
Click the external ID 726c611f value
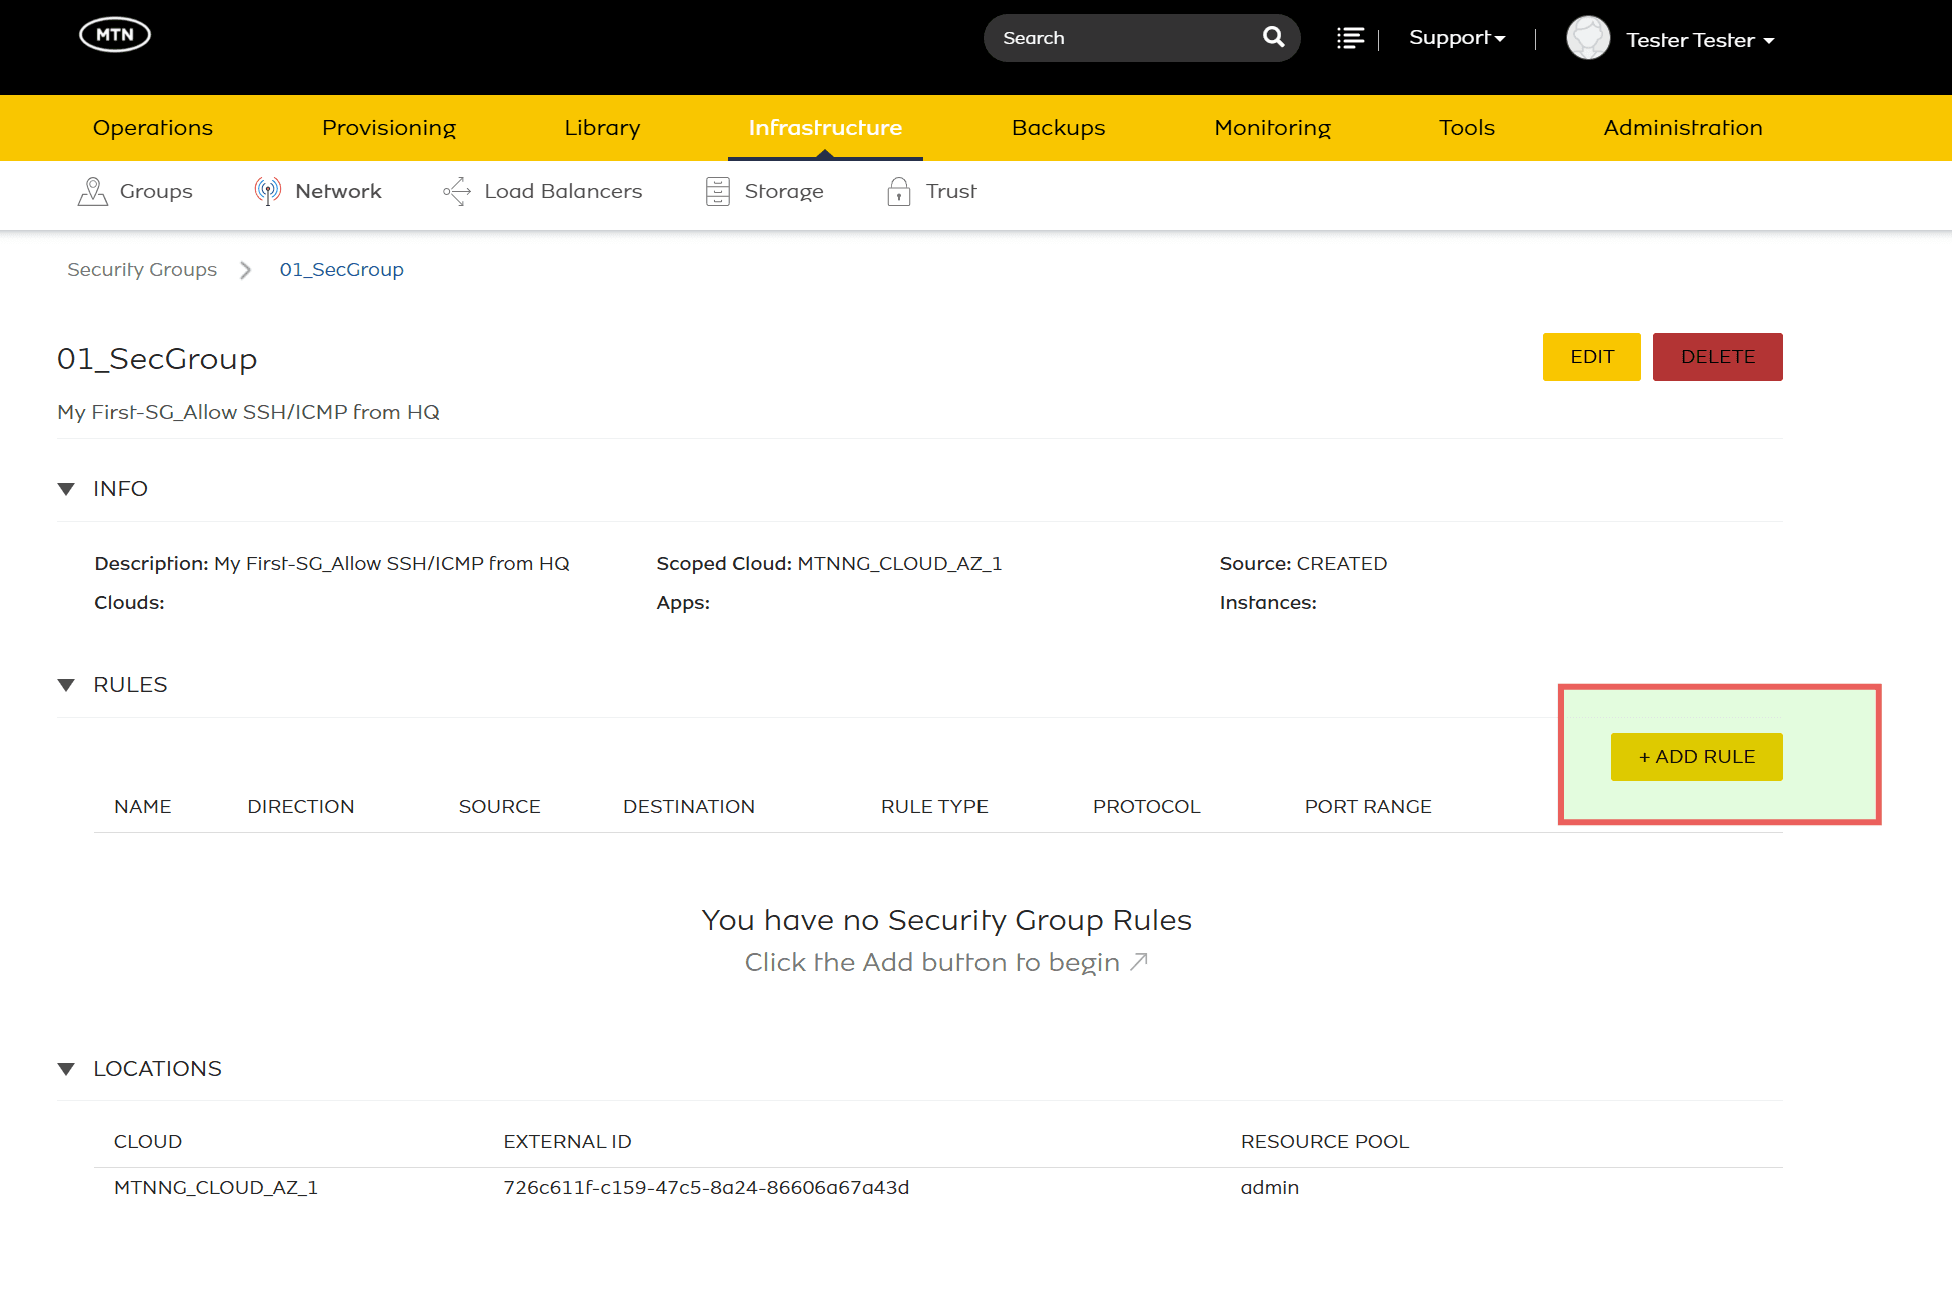pos(706,1188)
